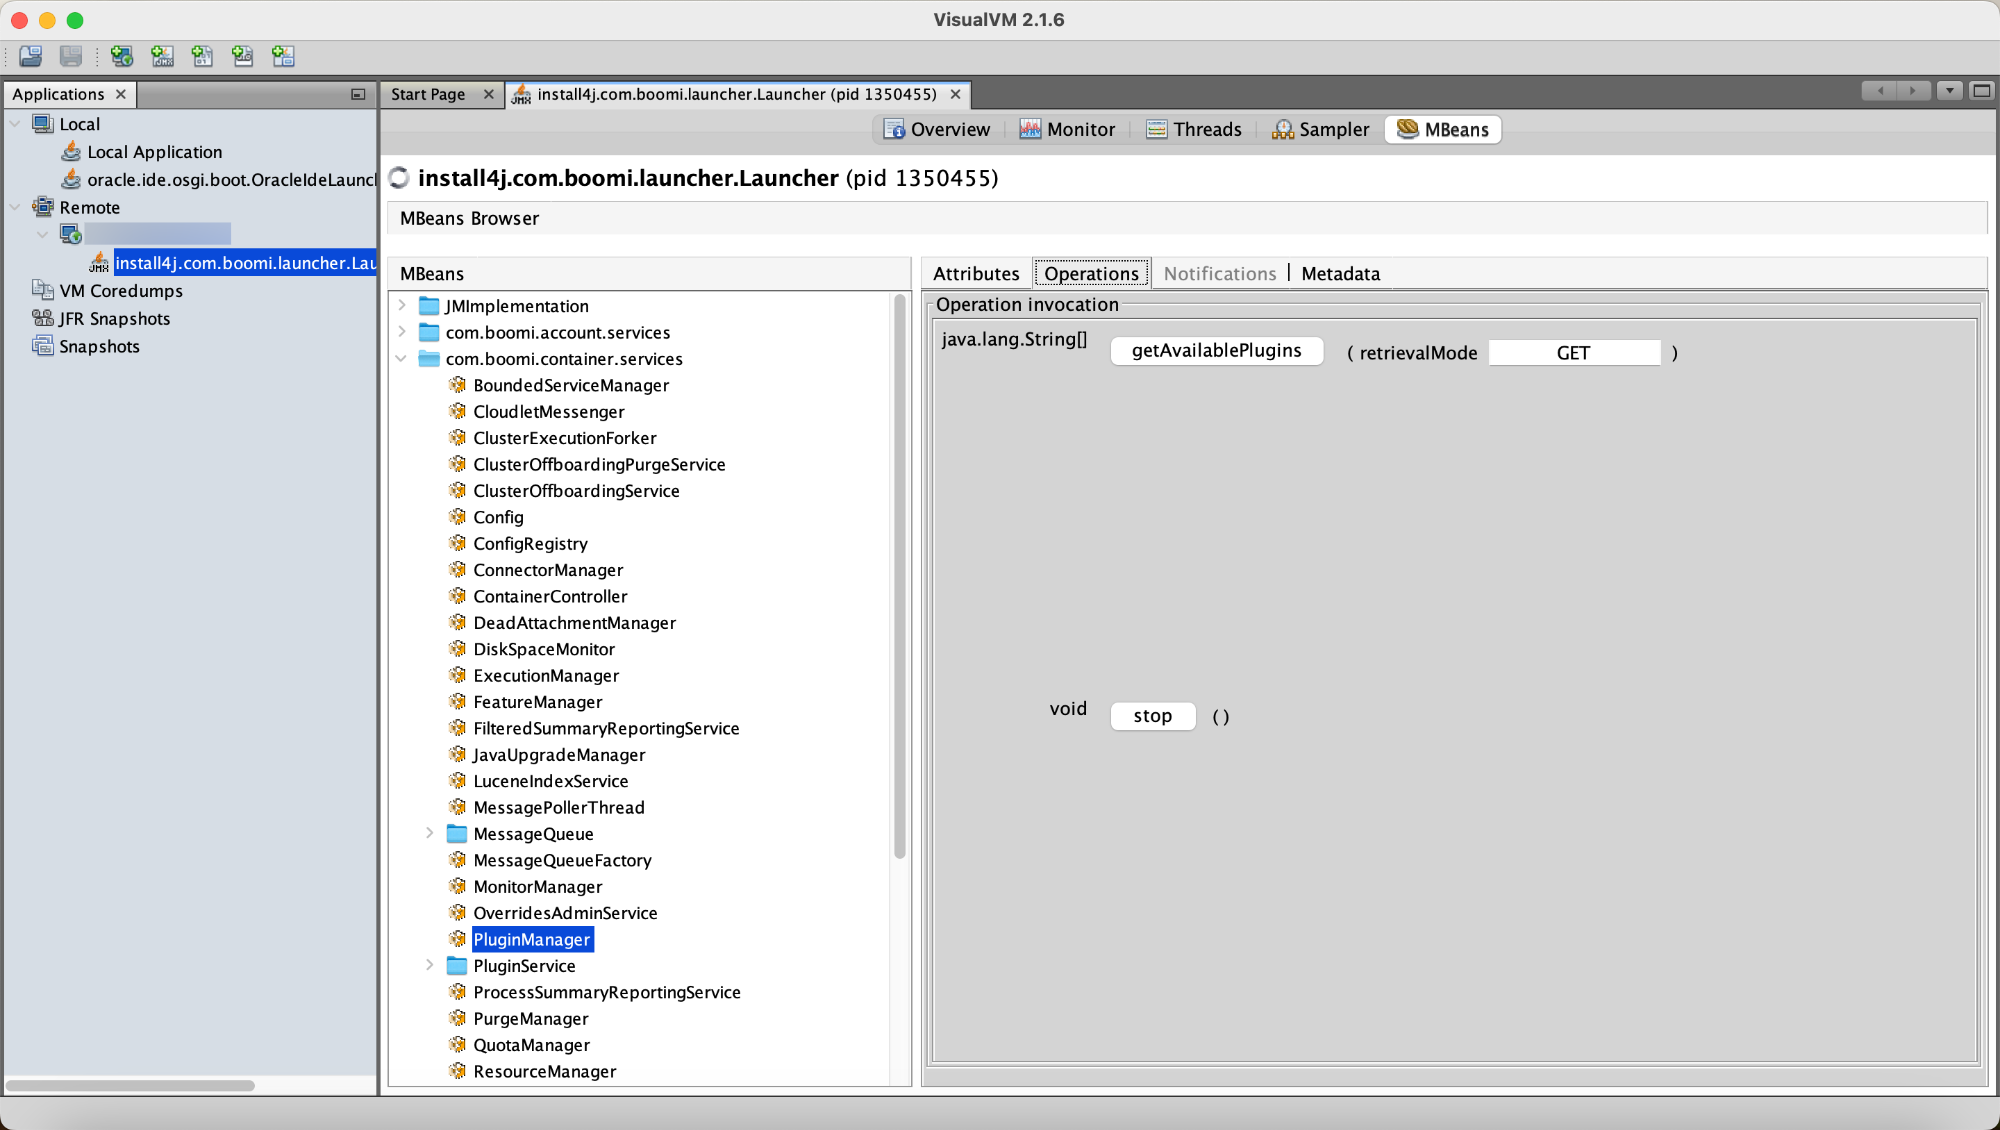Click the Add Application Snapshot toolbar icon
Image resolution: width=2000 pixels, height=1130 pixels.
click(x=282, y=57)
